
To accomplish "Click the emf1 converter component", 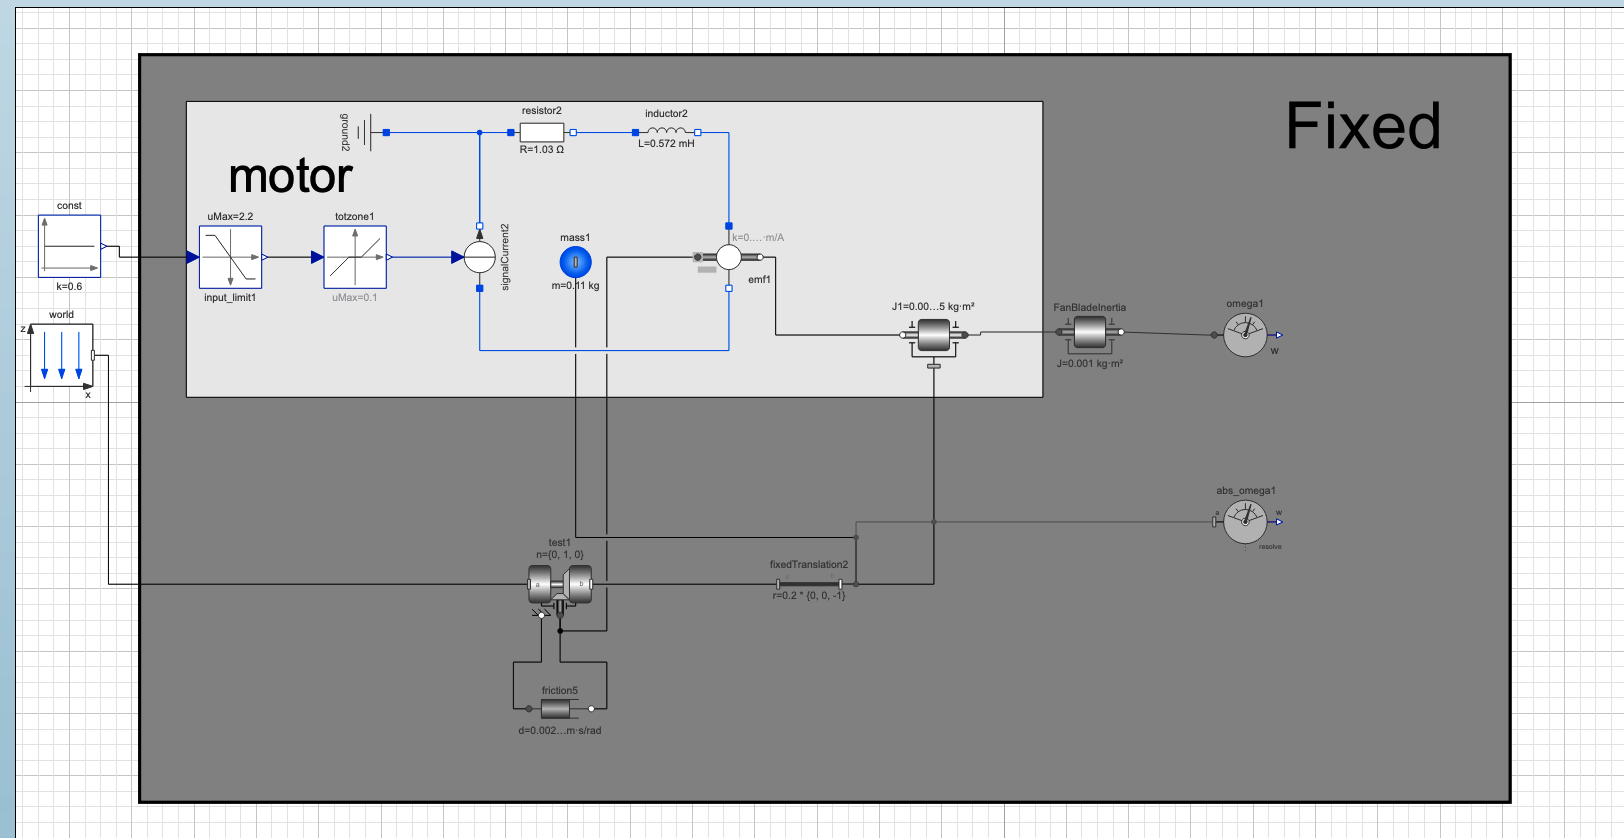I will (729, 257).
